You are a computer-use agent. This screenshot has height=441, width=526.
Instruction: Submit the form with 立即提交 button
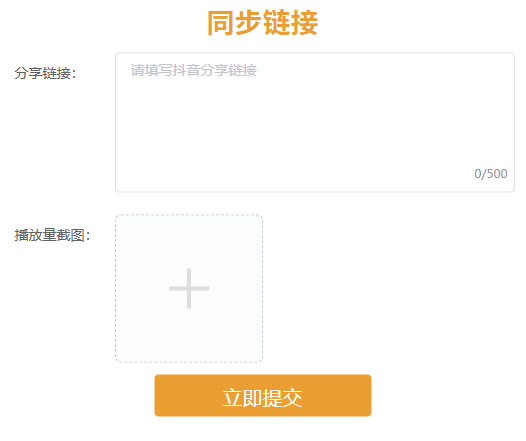(263, 395)
